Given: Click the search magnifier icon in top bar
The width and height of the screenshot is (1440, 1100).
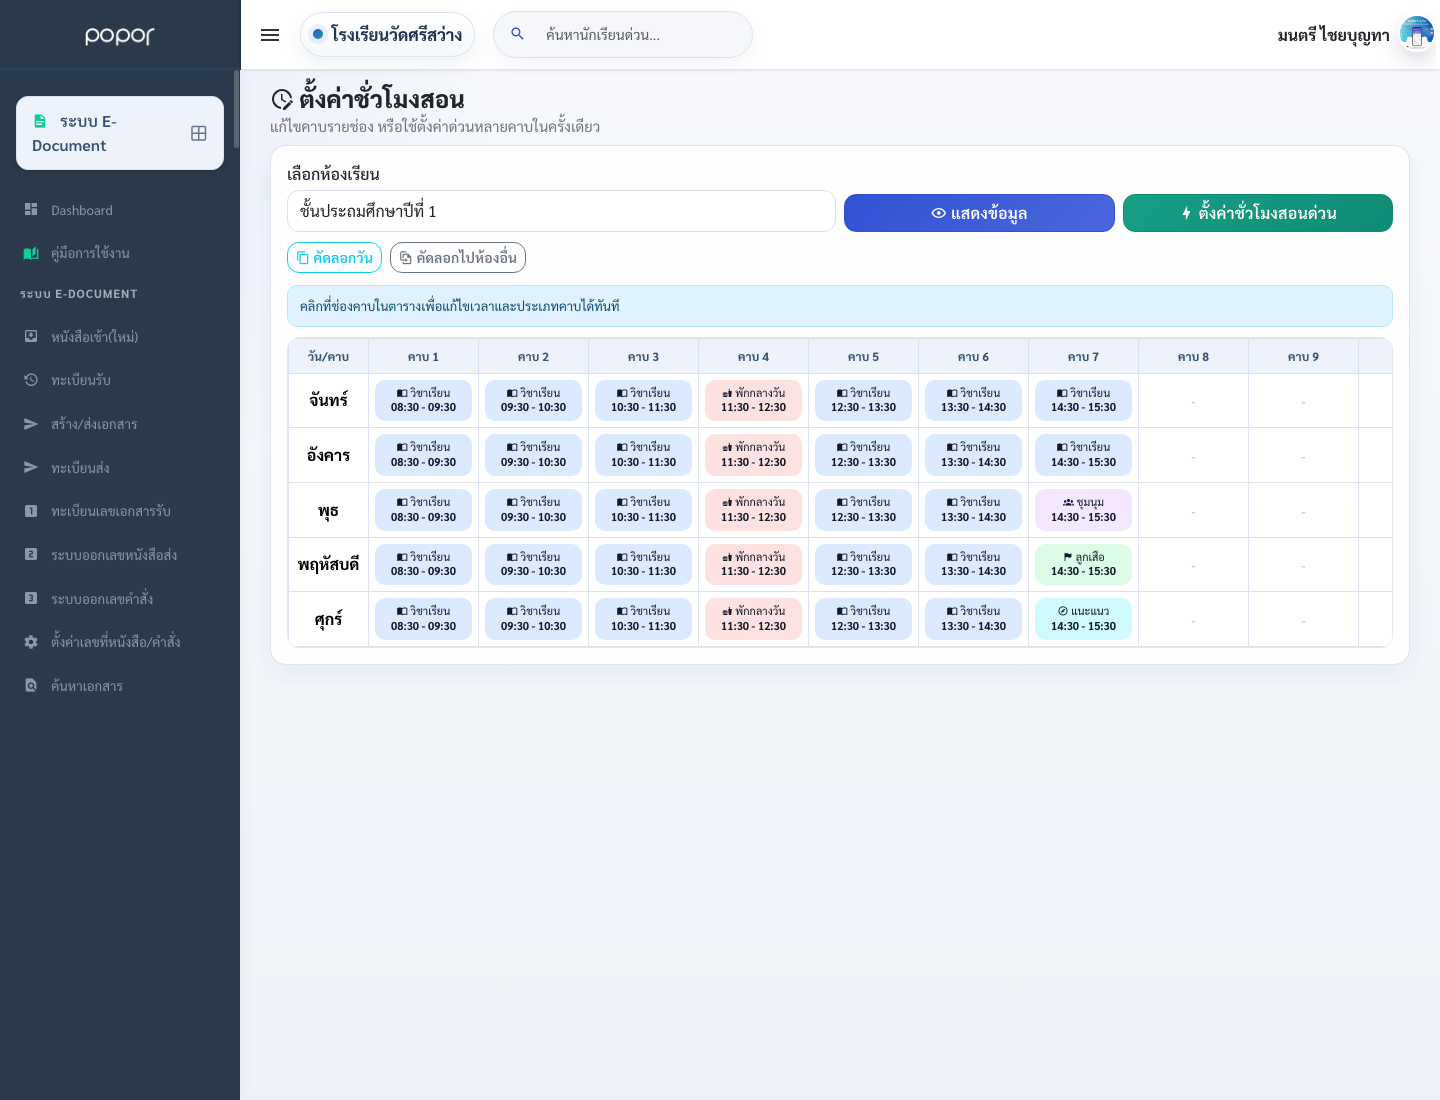Looking at the screenshot, I should coord(518,34).
